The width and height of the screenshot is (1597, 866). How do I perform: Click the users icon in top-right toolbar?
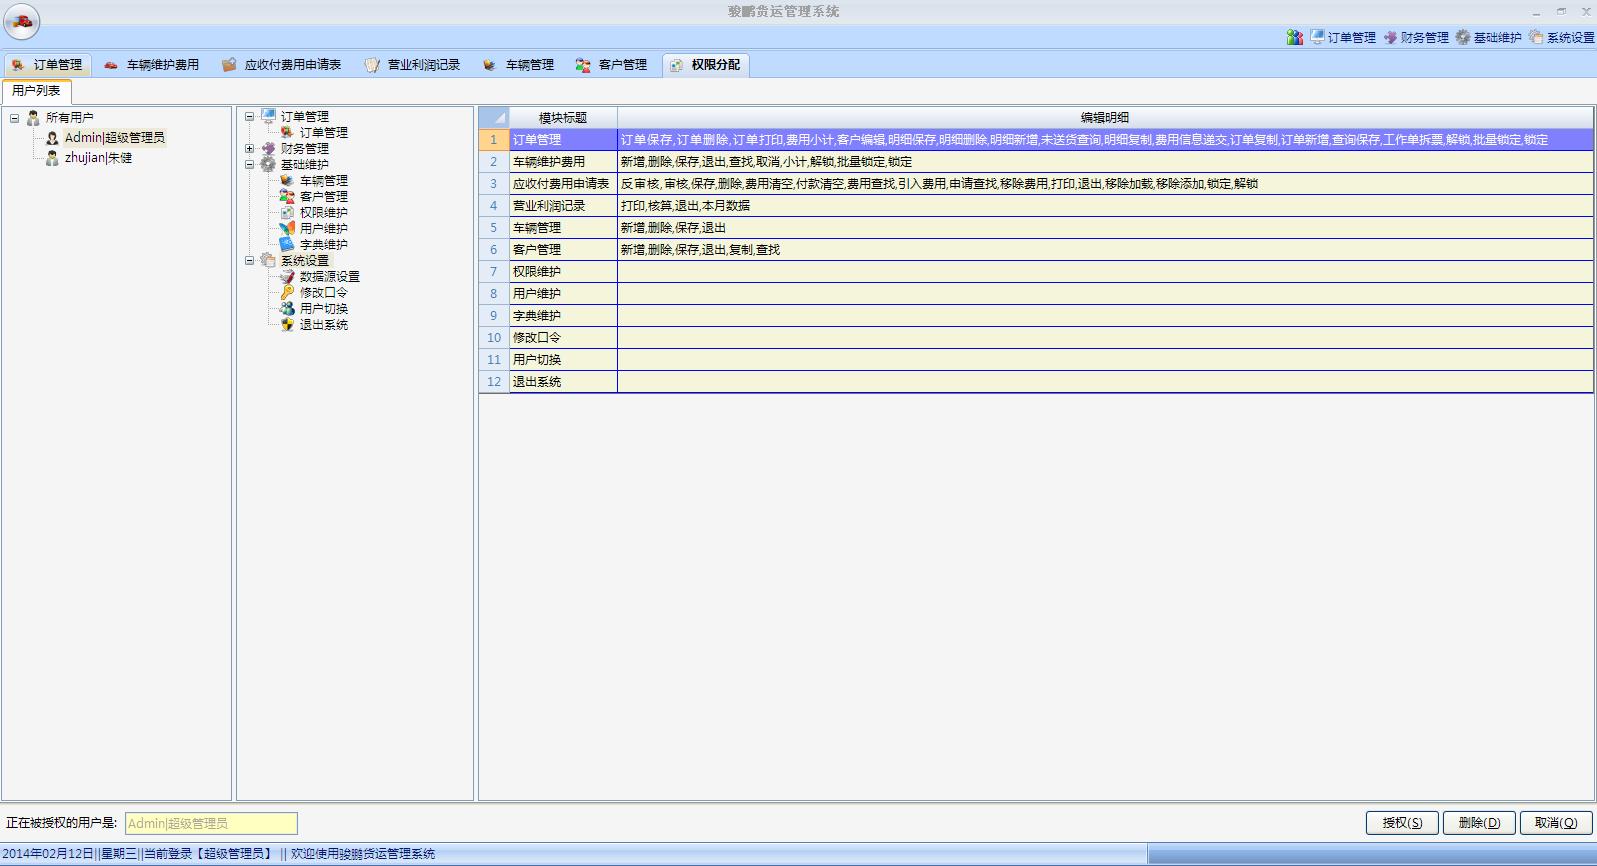(1295, 37)
